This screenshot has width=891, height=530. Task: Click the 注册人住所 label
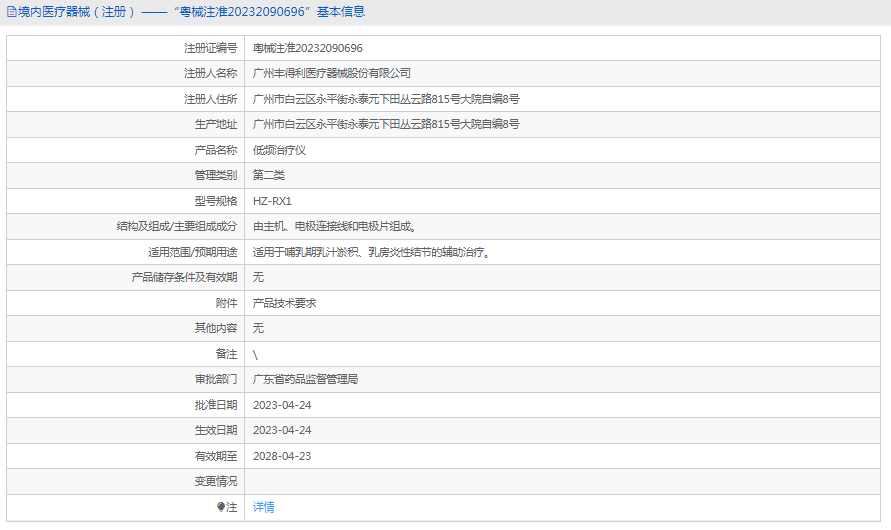pos(210,99)
